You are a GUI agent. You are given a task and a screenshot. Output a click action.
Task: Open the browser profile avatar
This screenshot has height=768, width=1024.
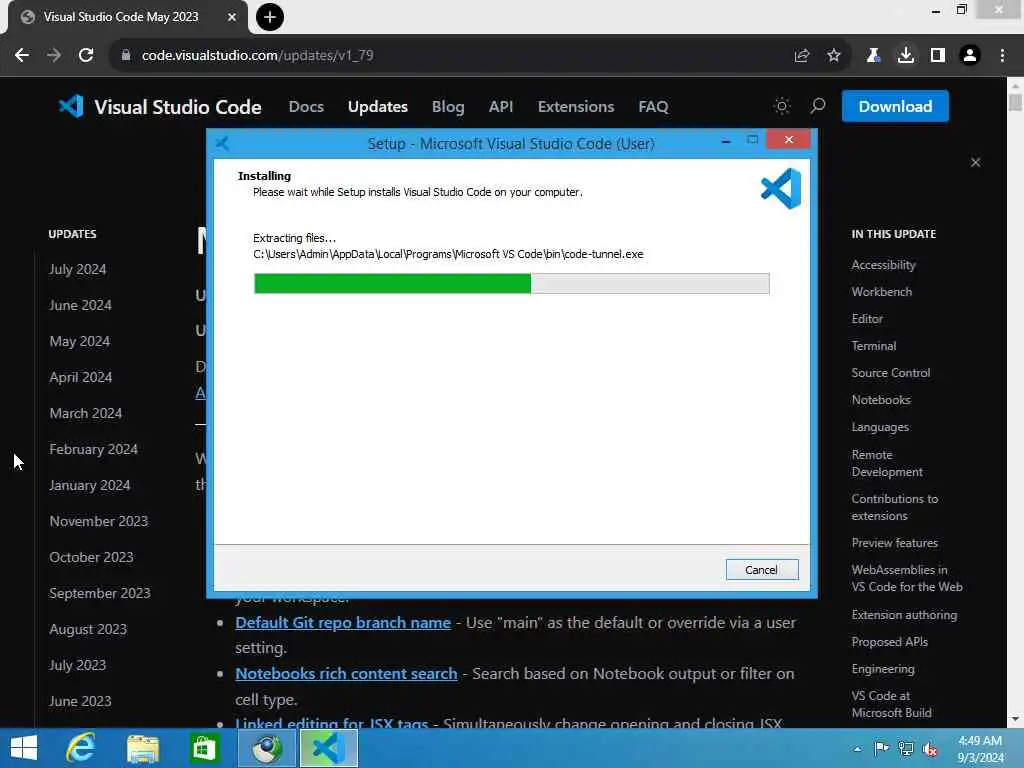[x=970, y=56]
